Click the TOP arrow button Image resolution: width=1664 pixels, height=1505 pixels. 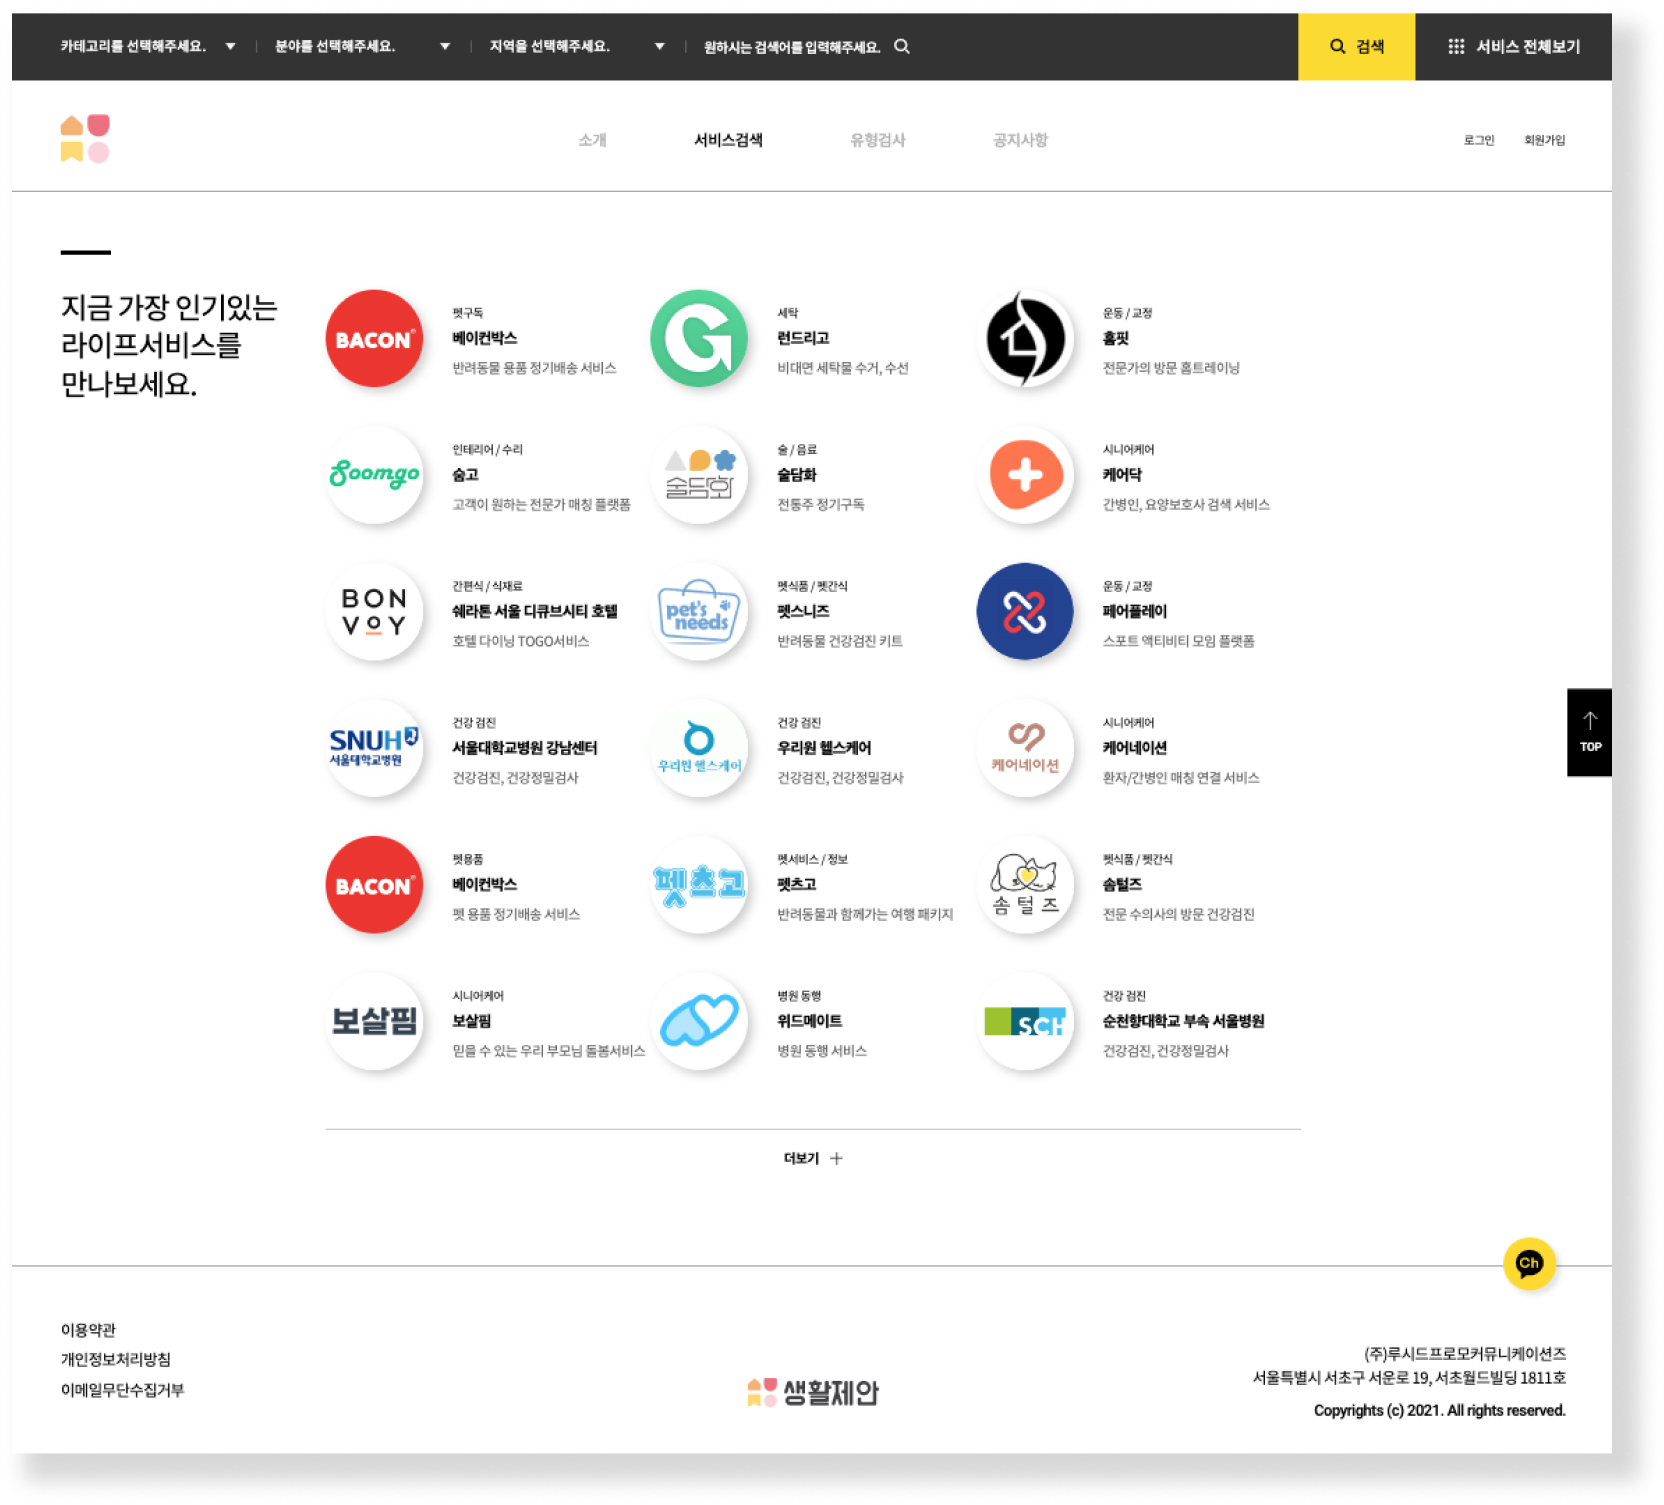pyautogui.click(x=1589, y=732)
